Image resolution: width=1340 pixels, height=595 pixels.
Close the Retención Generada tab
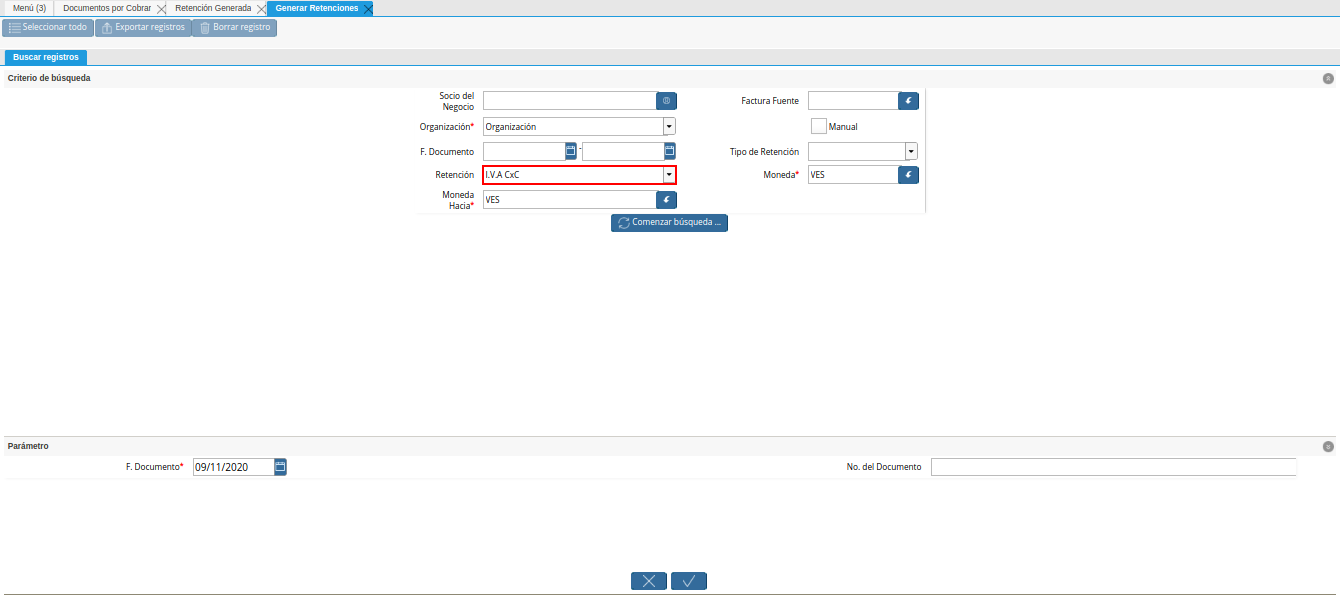(x=261, y=8)
